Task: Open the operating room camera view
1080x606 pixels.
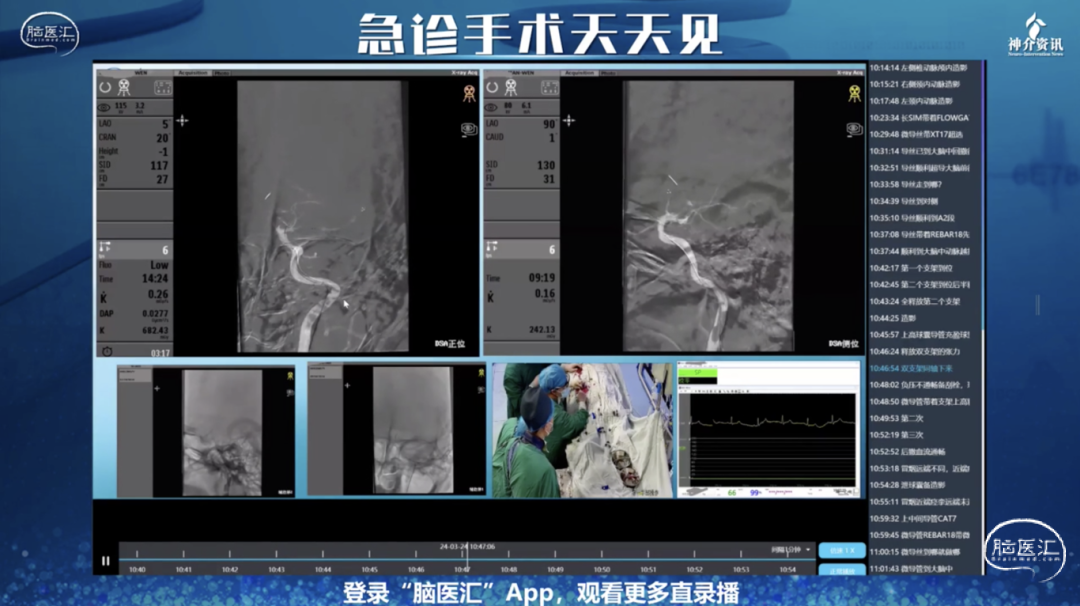Action: tap(583, 430)
